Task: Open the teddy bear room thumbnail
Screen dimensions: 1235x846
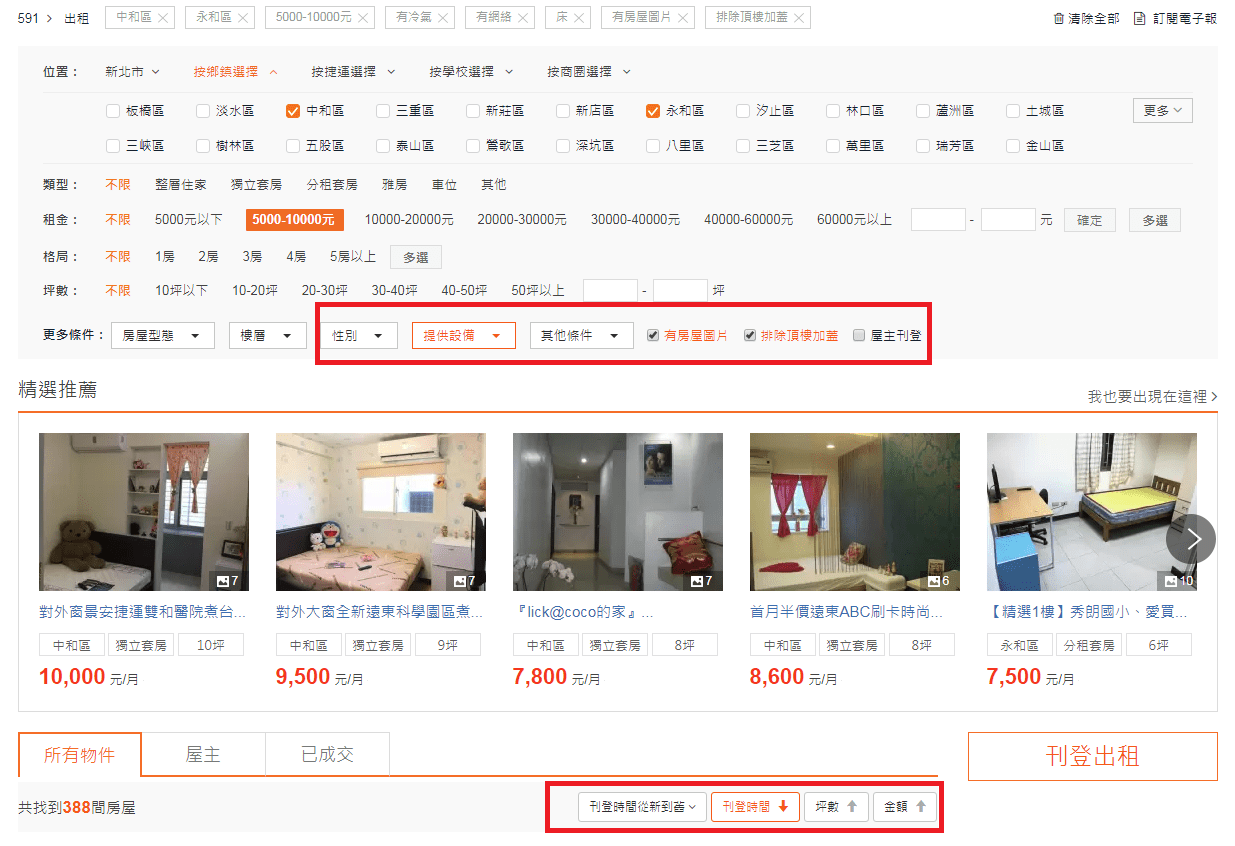Action: (x=144, y=512)
